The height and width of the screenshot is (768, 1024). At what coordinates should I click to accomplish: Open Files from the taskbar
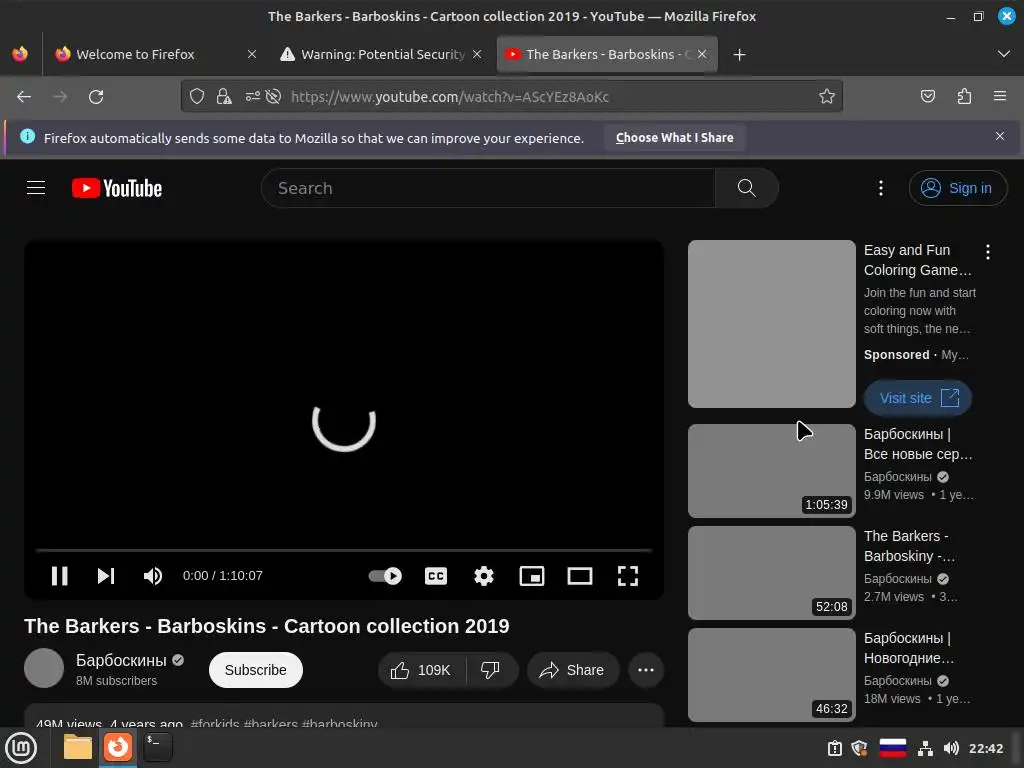click(x=78, y=748)
